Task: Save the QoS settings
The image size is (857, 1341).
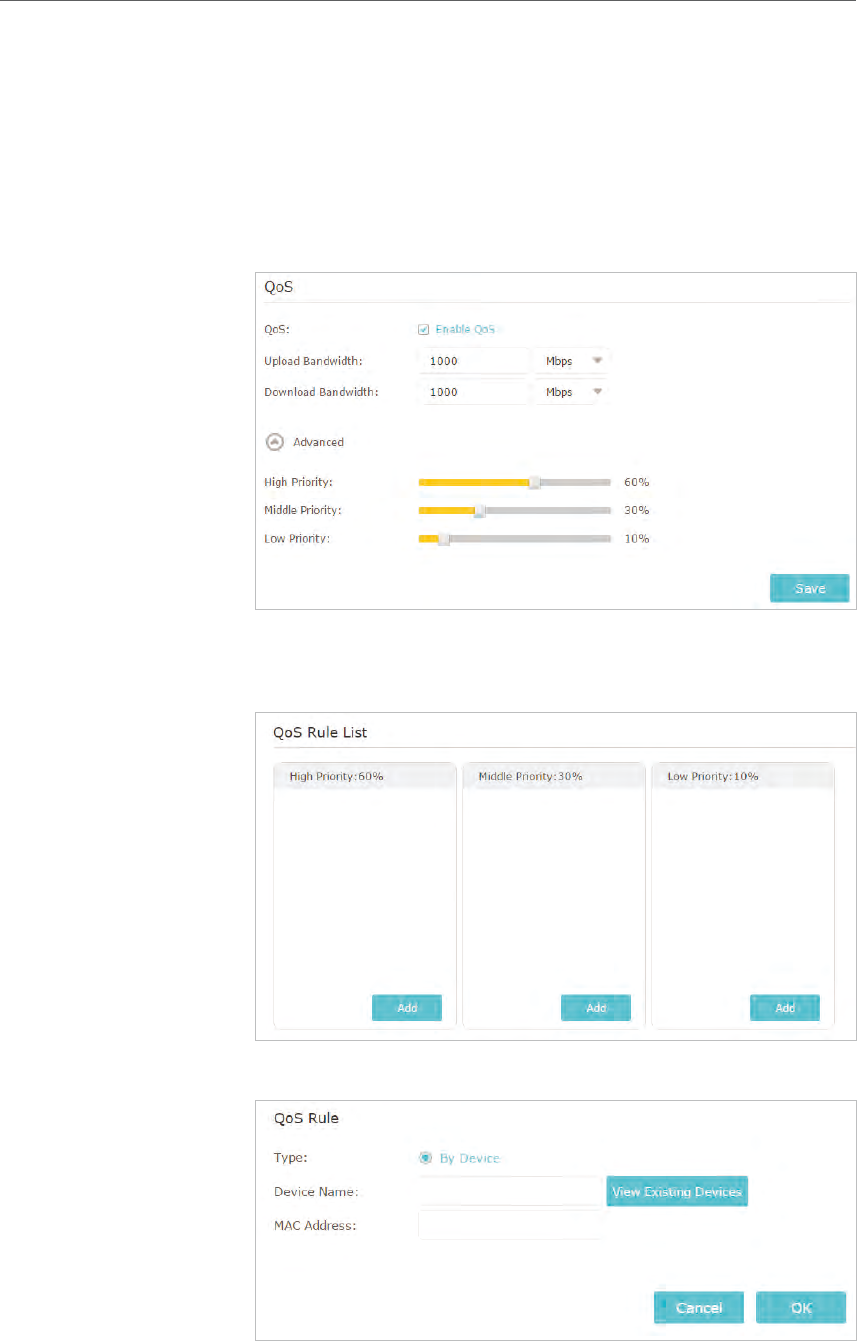Action: tap(809, 588)
